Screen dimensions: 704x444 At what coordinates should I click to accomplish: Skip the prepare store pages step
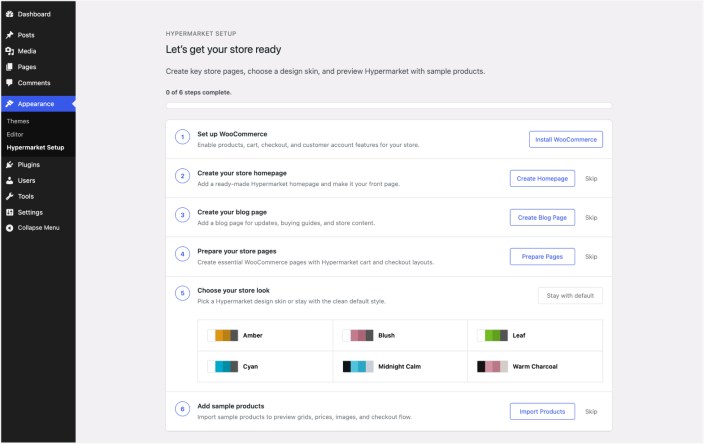pyautogui.click(x=591, y=257)
